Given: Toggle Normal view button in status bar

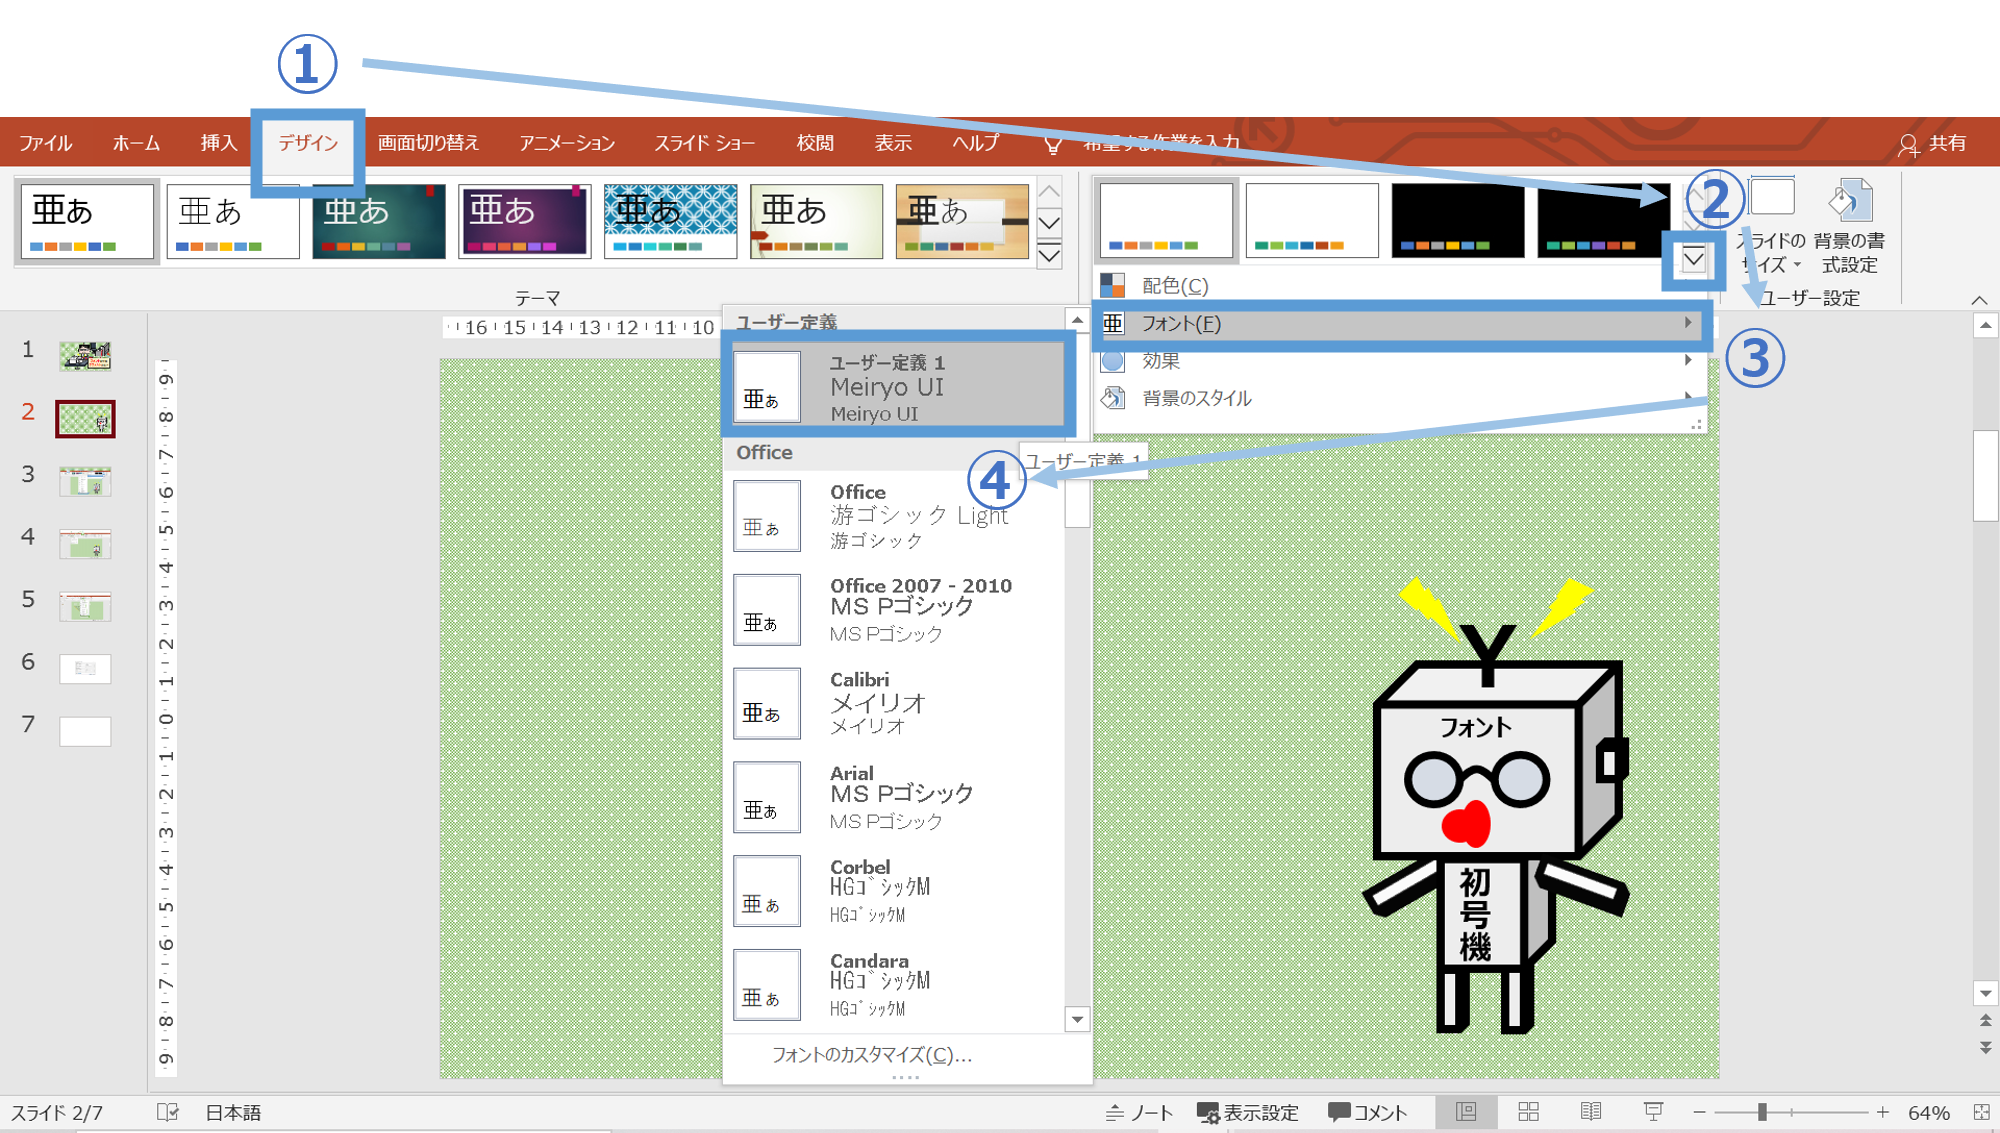Looking at the screenshot, I should tap(1466, 1112).
